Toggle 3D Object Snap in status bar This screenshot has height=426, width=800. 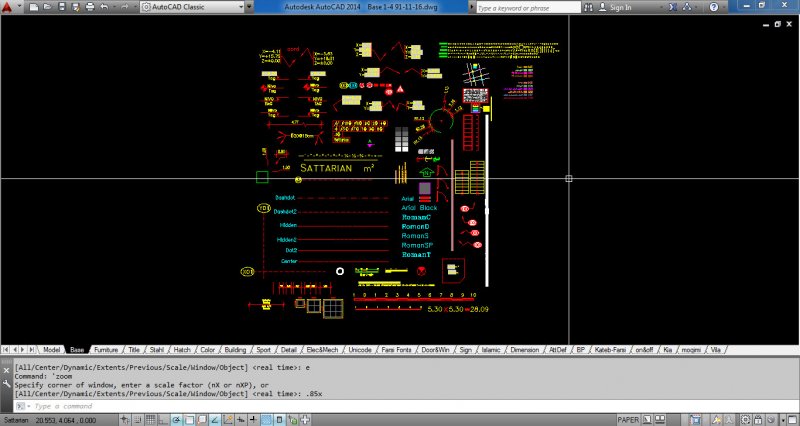(202, 420)
